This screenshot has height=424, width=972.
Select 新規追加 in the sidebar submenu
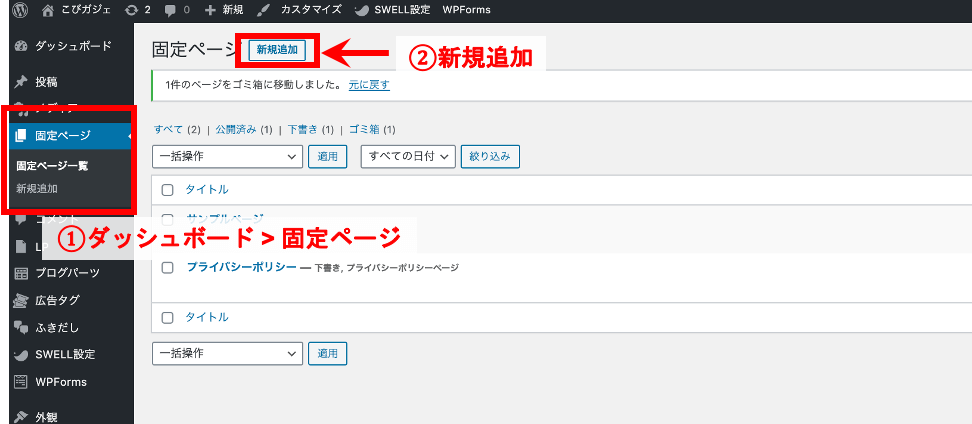[37, 188]
